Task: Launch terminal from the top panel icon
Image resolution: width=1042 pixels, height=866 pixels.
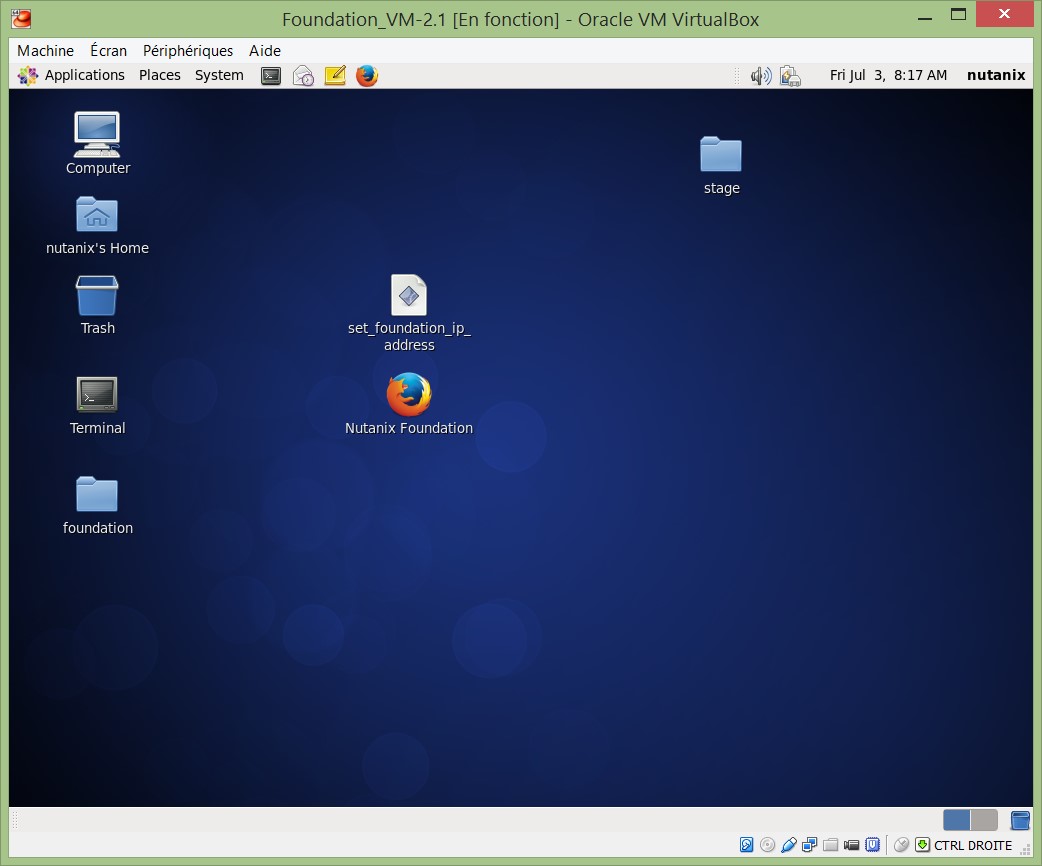Action: pos(271,76)
